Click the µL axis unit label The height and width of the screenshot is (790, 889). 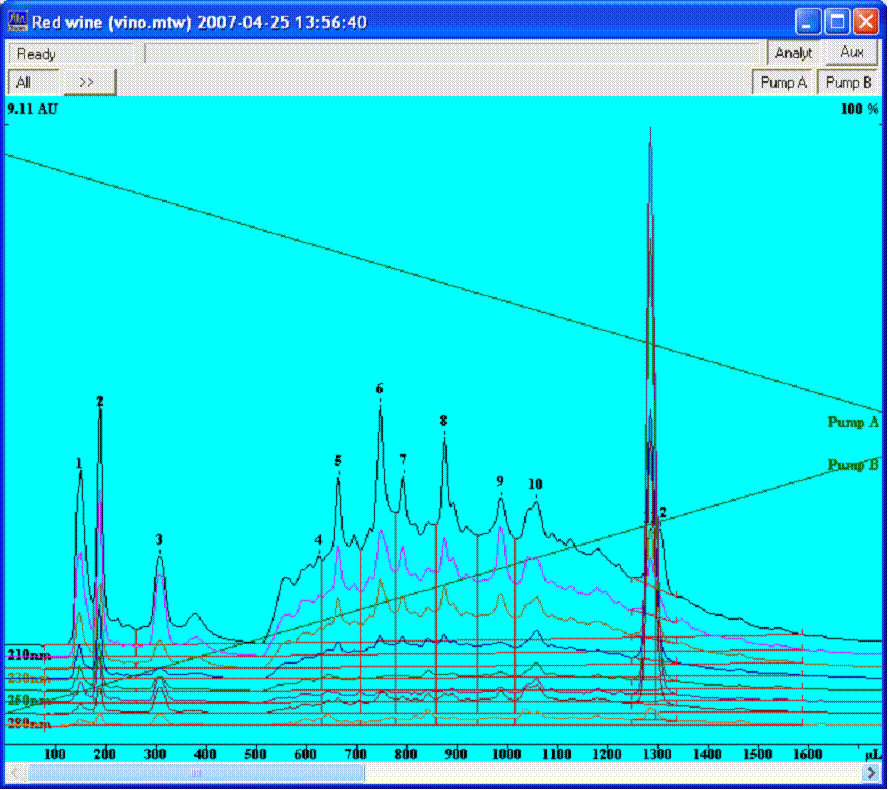click(x=872, y=754)
